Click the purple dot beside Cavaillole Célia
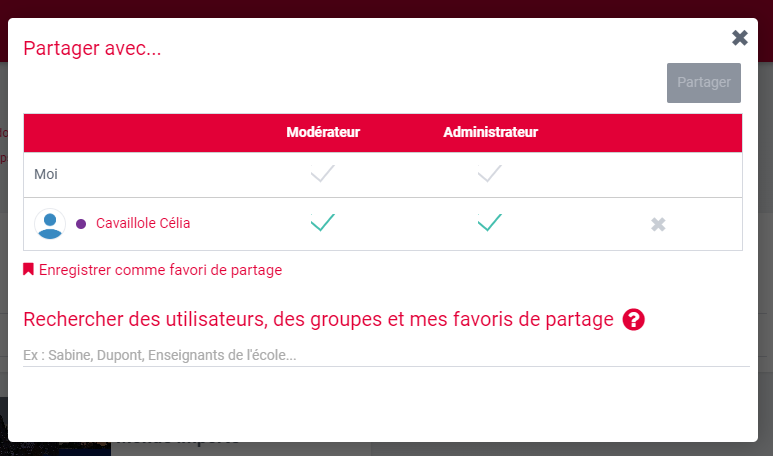Viewport: 773px width, 456px height. click(81, 224)
